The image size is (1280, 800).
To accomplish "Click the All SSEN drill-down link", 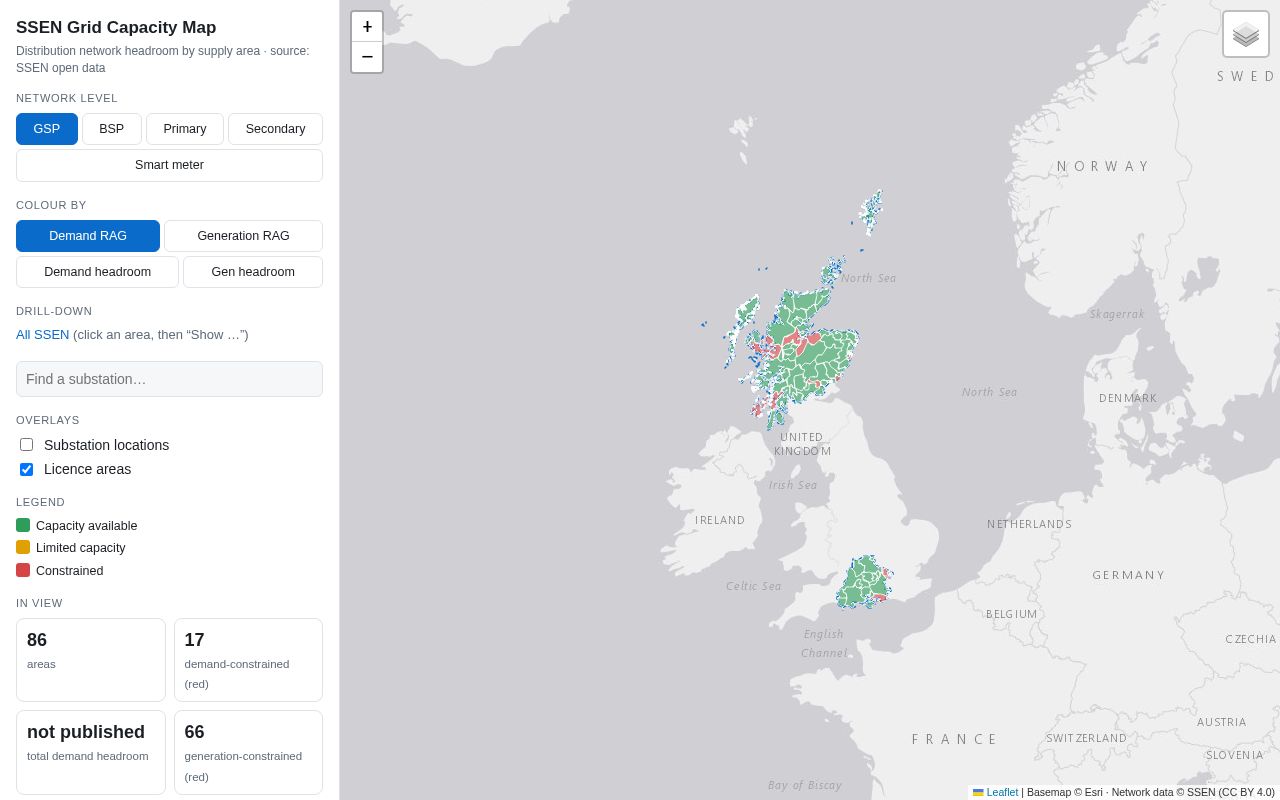I will [x=43, y=335].
